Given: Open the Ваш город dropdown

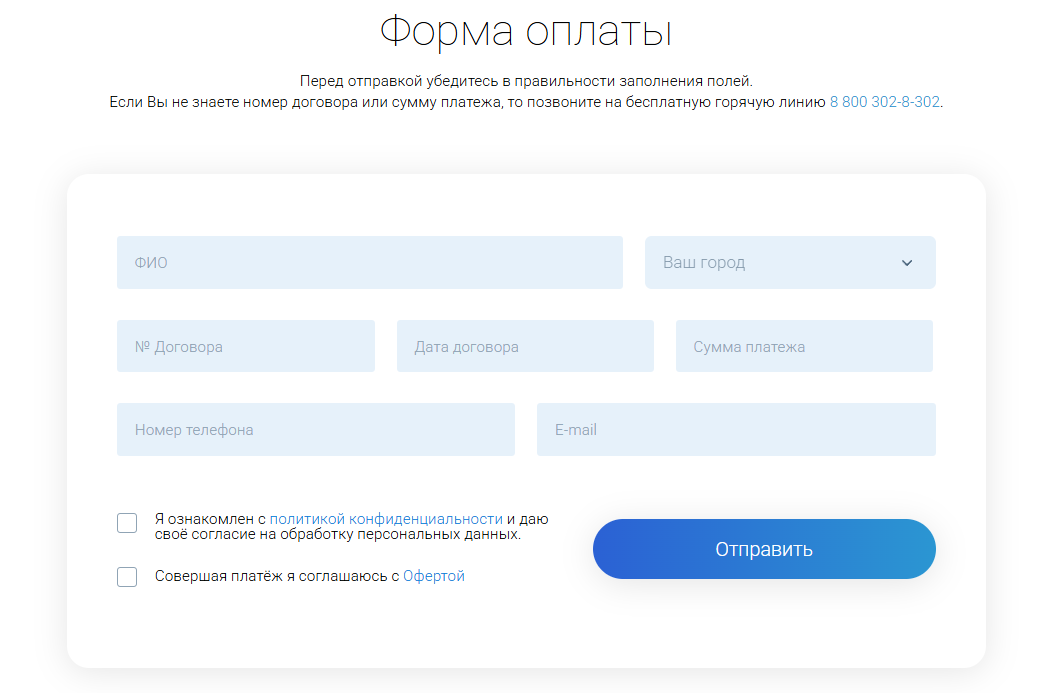Looking at the screenshot, I should coord(790,263).
